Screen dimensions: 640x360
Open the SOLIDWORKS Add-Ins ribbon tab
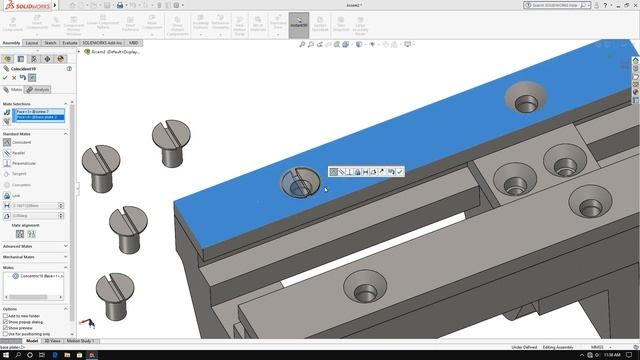[102, 43]
